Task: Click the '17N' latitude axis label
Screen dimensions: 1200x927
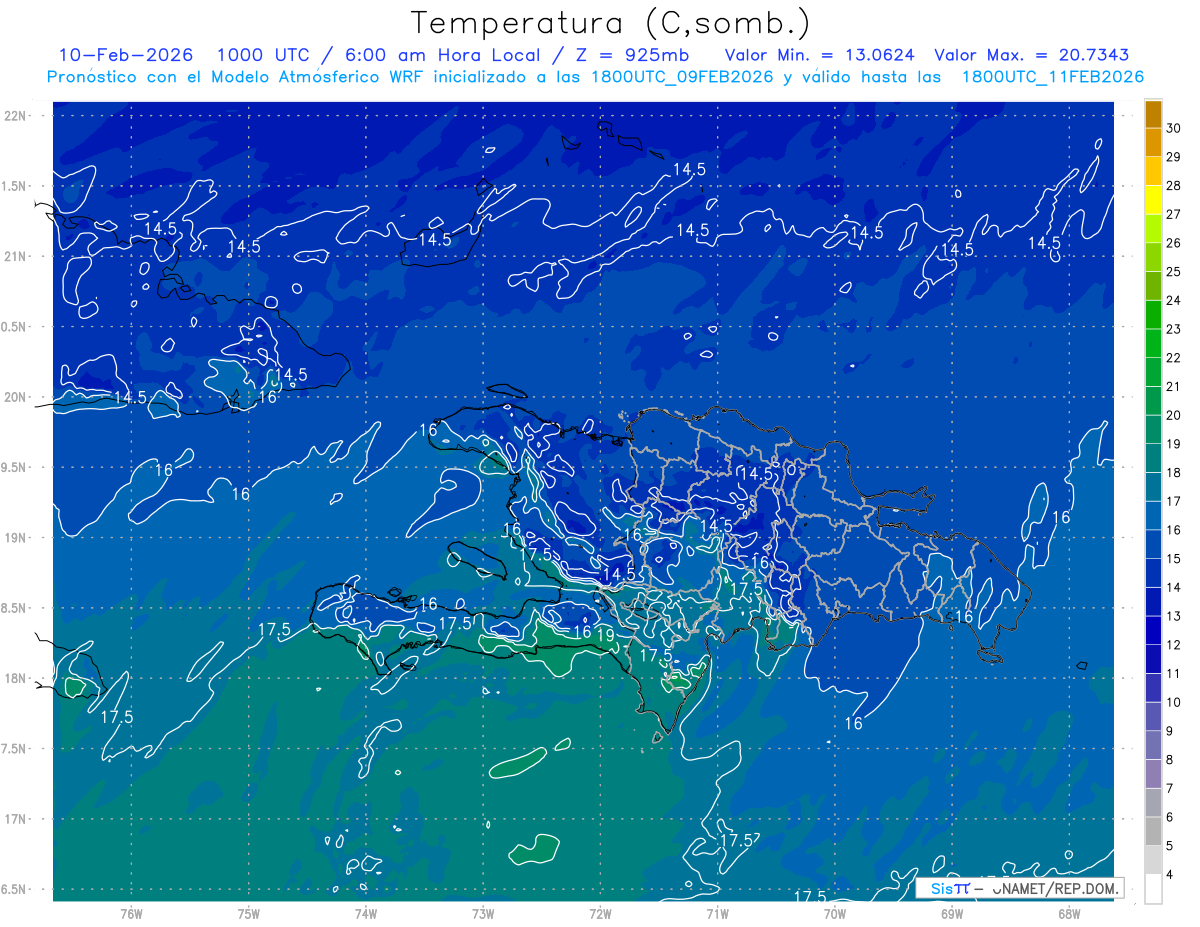Action: pyautogui.click(x=13, y=819)
